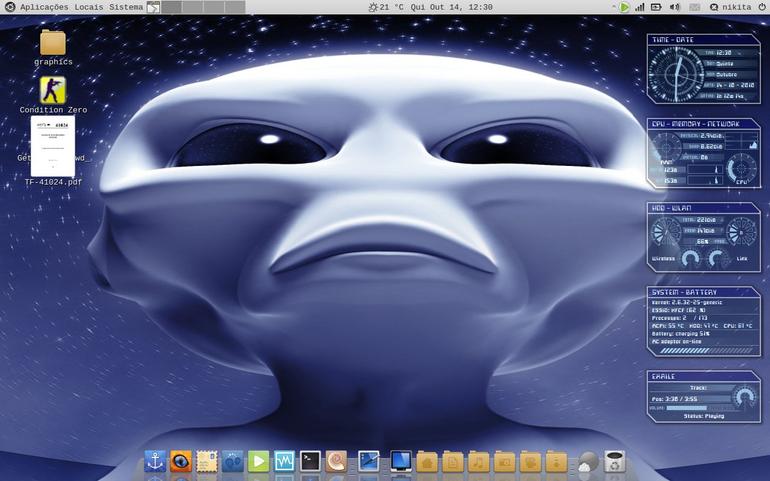770x481 pixels.
Task: Open the network signal indicator
Action: (639, 7)
